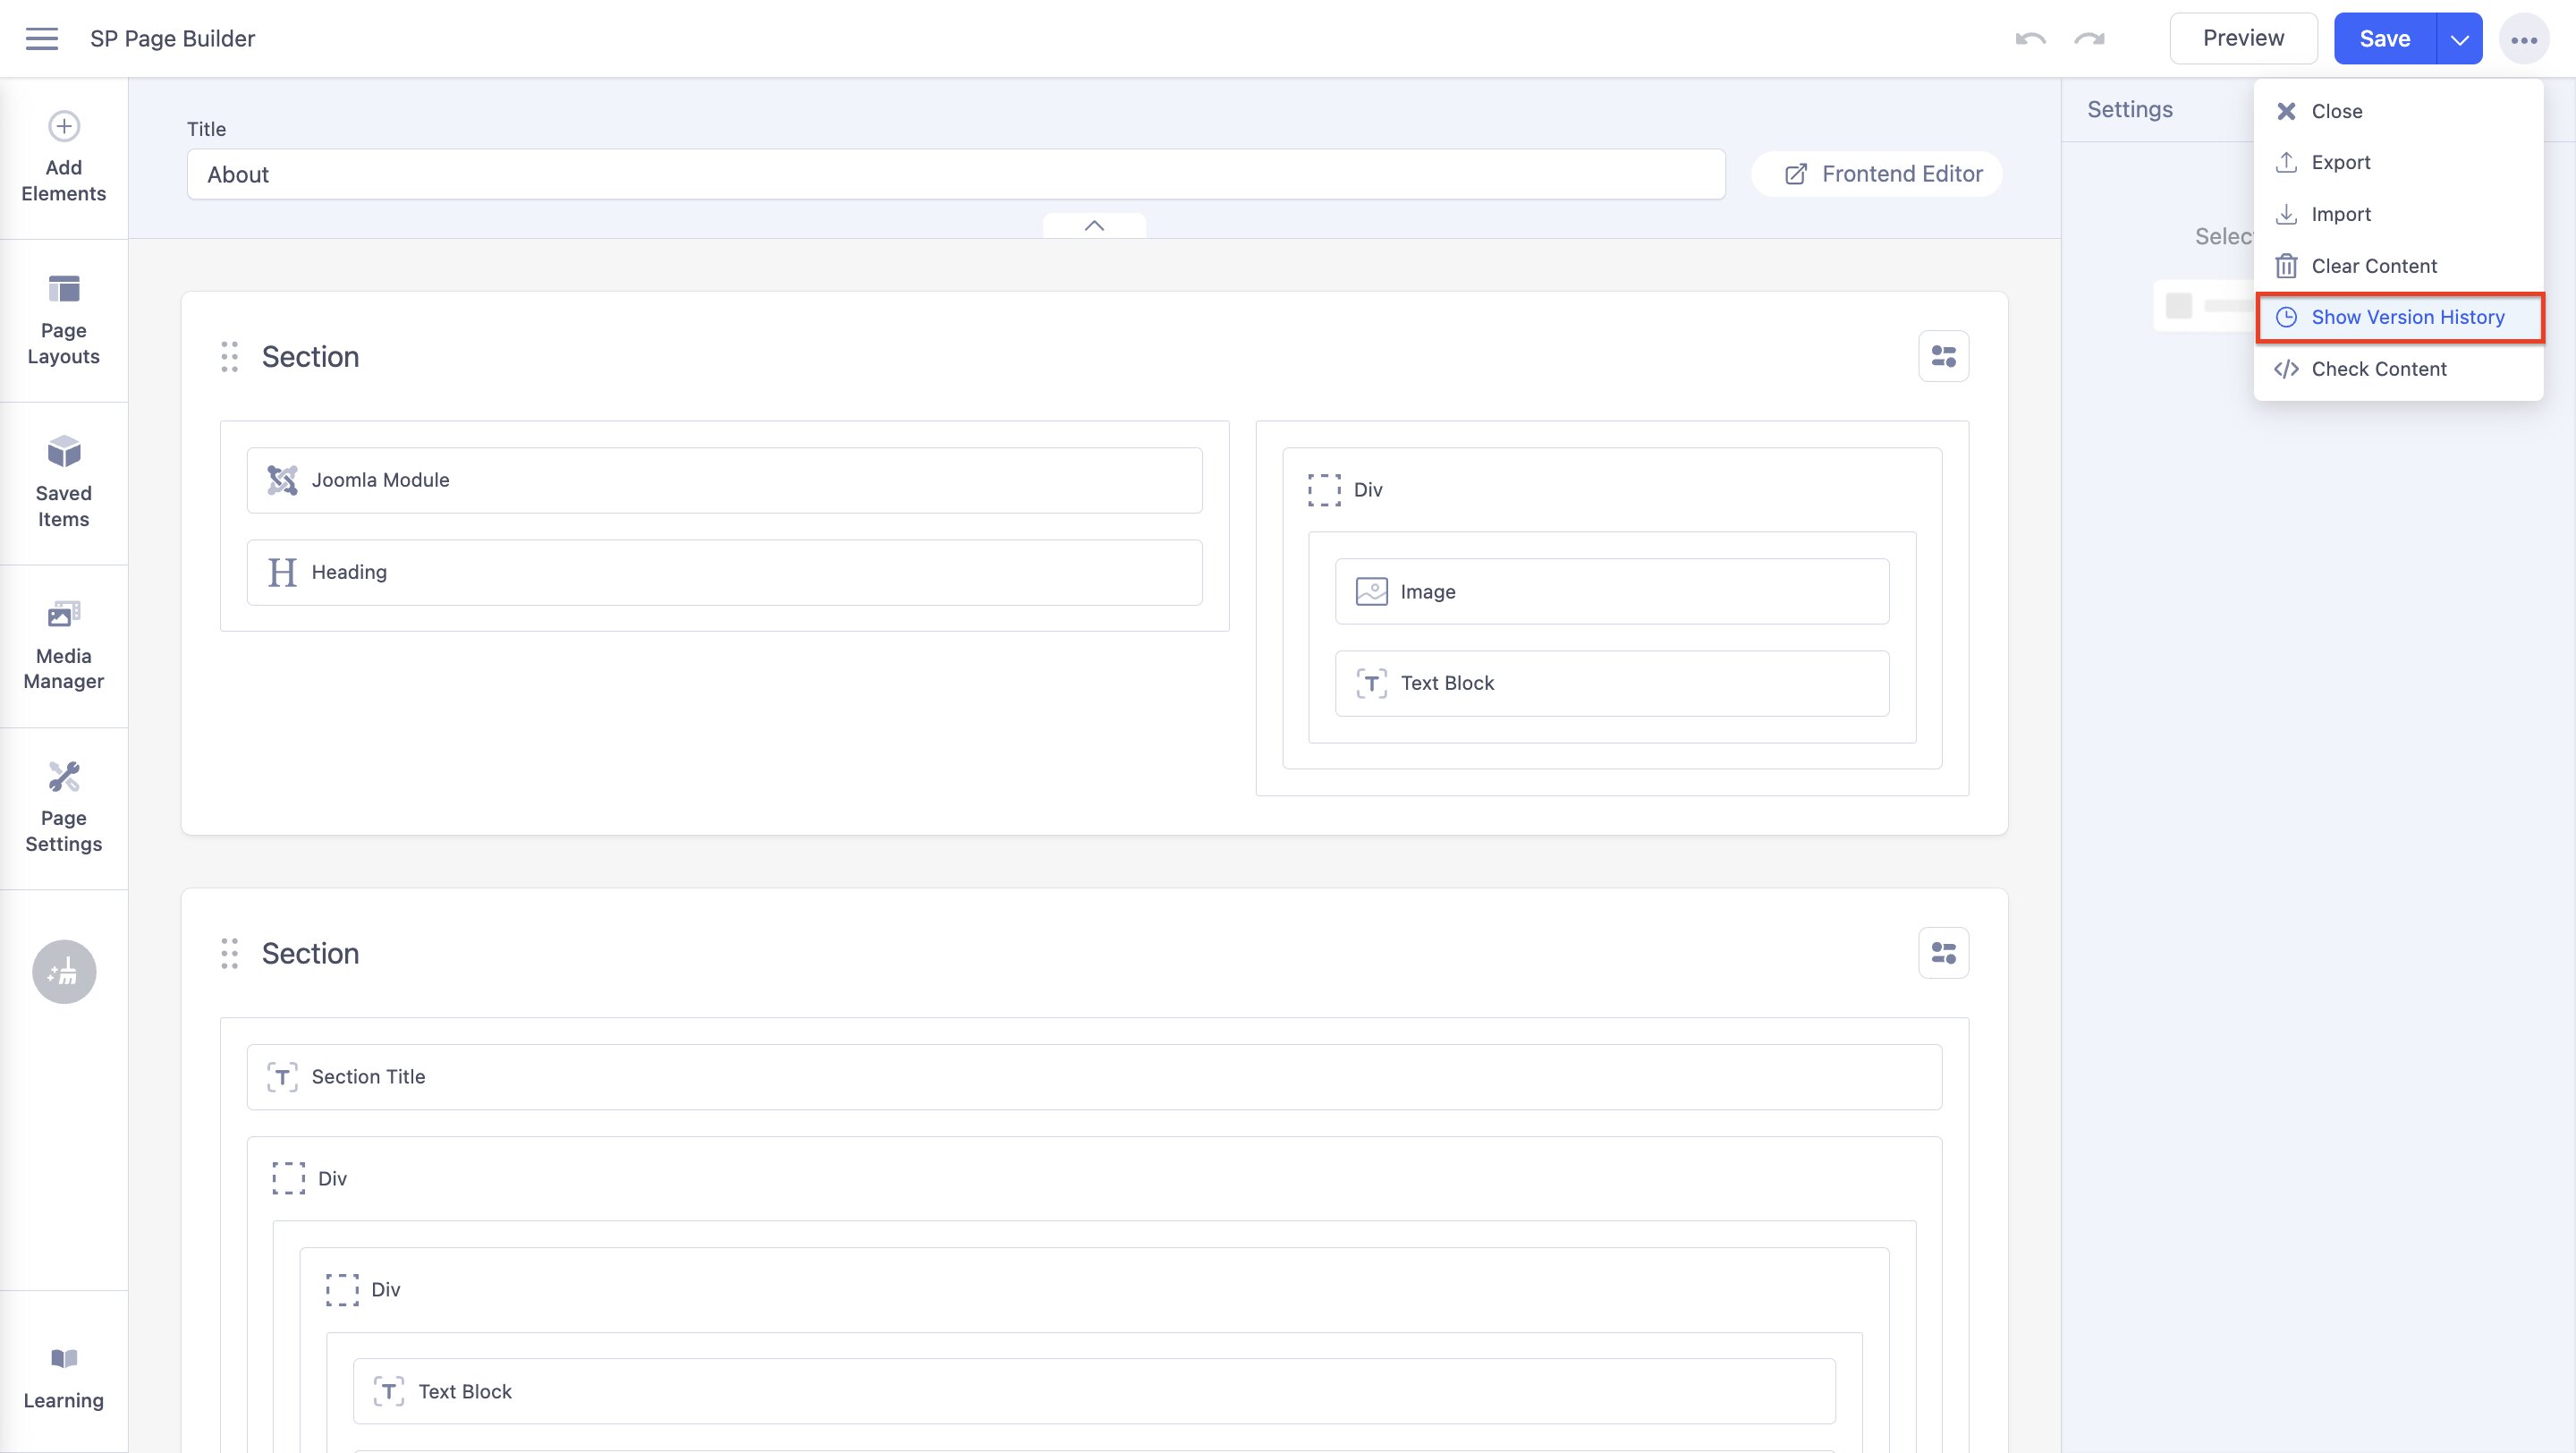Click the round magic broom button
Image resolution: width=2576 pixels, height=1453 pixels.
click(x=64, y=971)
